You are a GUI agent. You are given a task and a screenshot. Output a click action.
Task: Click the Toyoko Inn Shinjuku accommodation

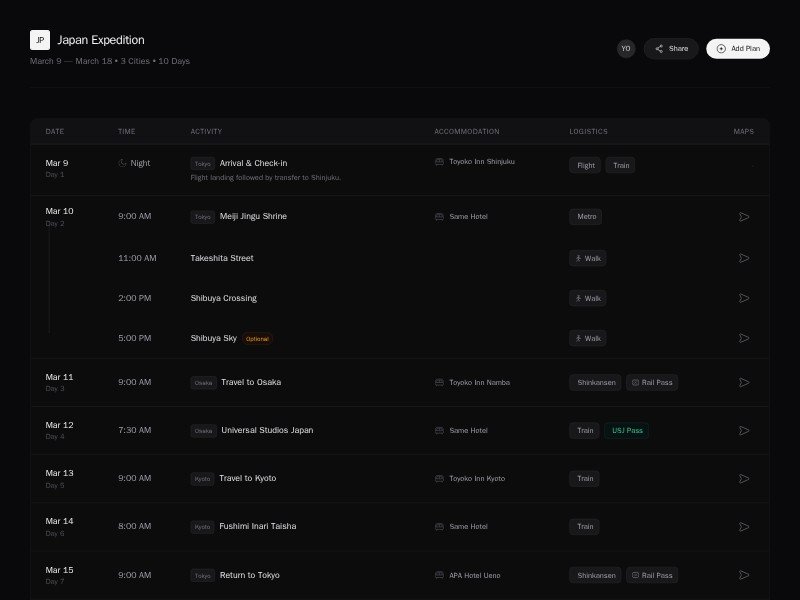coord(475,161)
